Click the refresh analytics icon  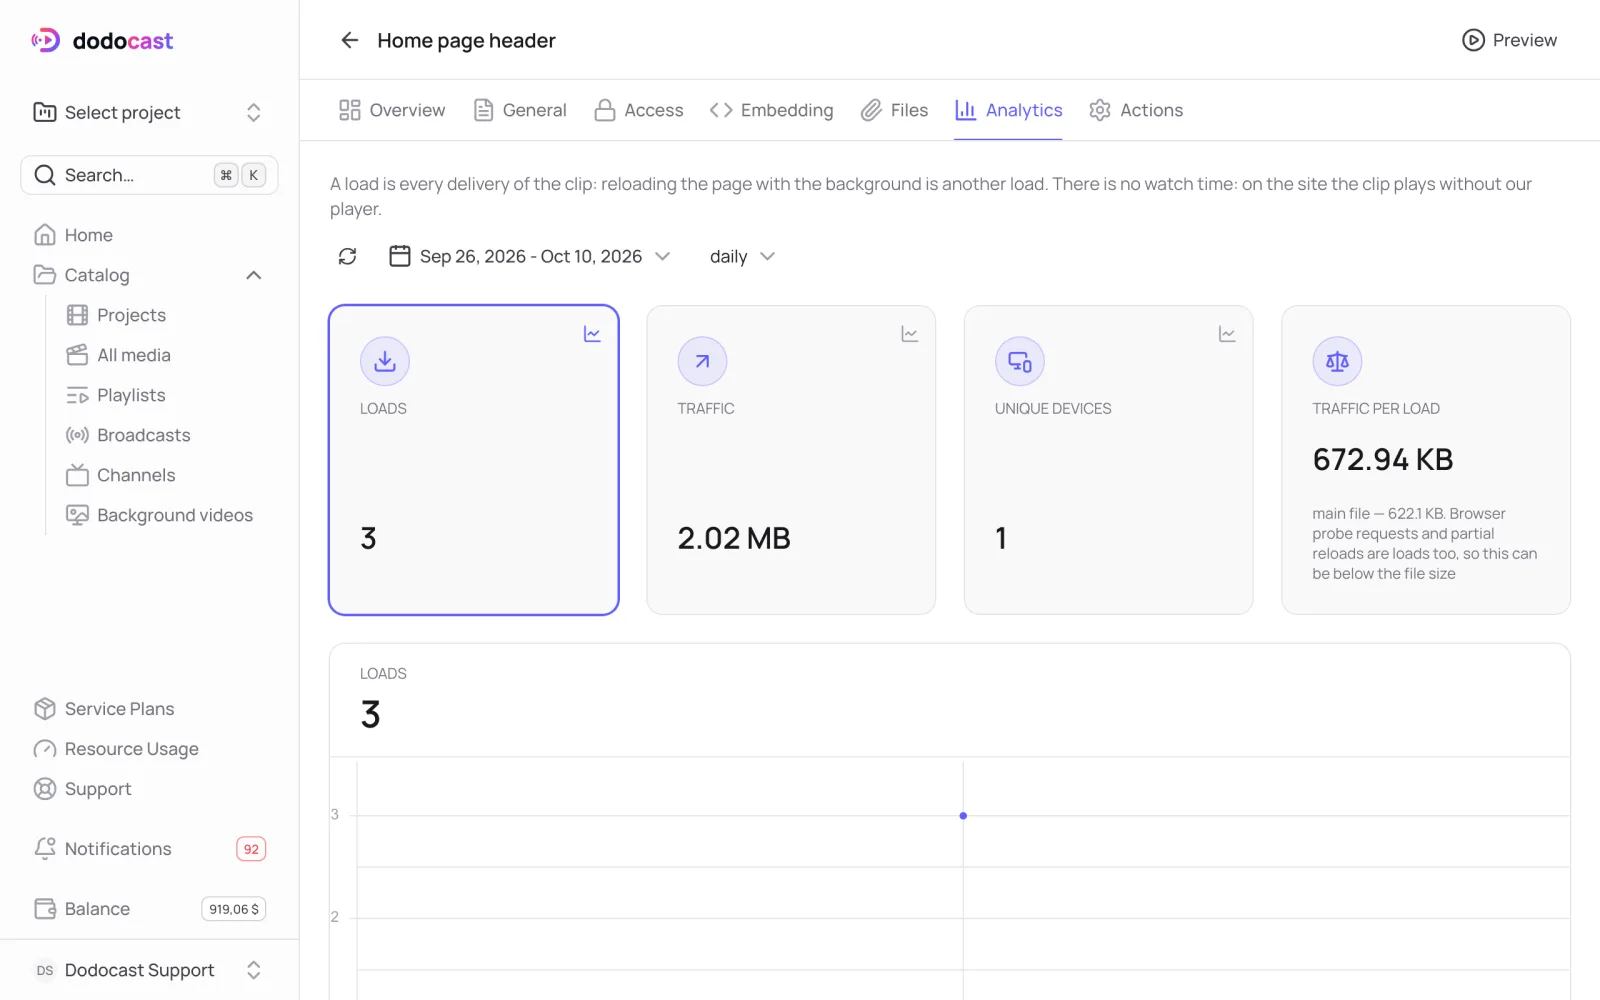point(347,257)
